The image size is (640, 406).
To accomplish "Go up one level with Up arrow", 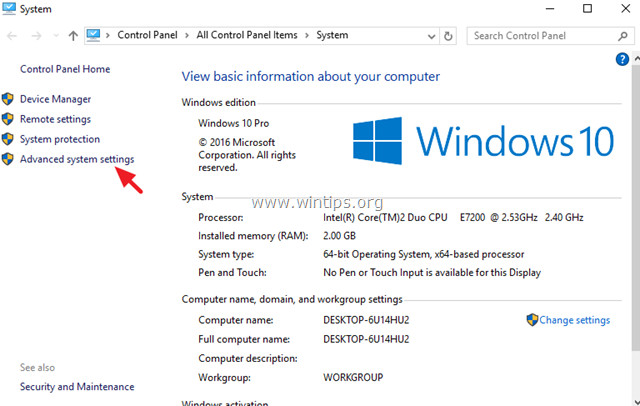I will [x=73, y=36].
